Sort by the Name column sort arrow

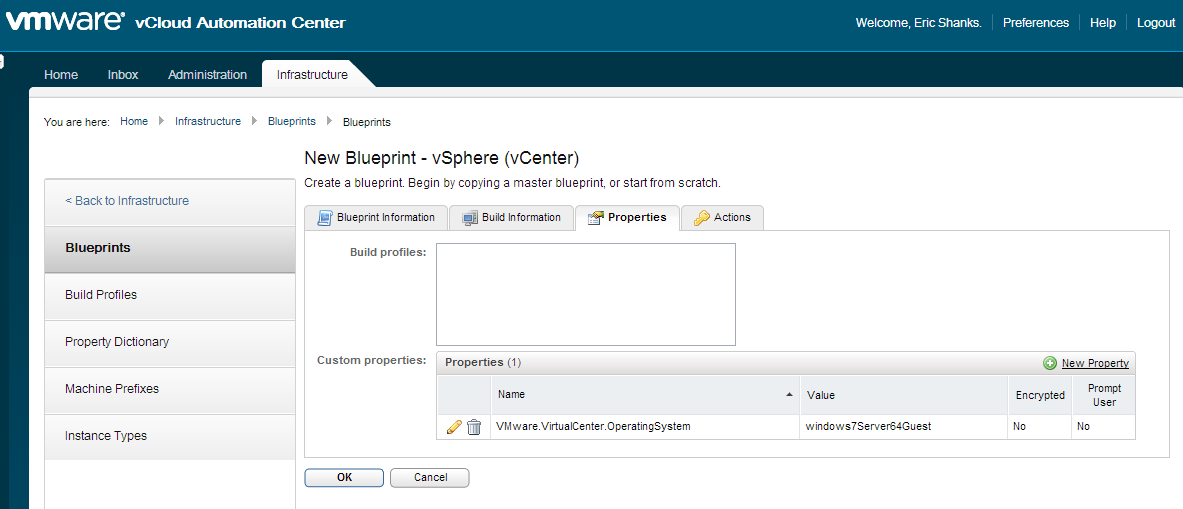[x=791, y=395]
